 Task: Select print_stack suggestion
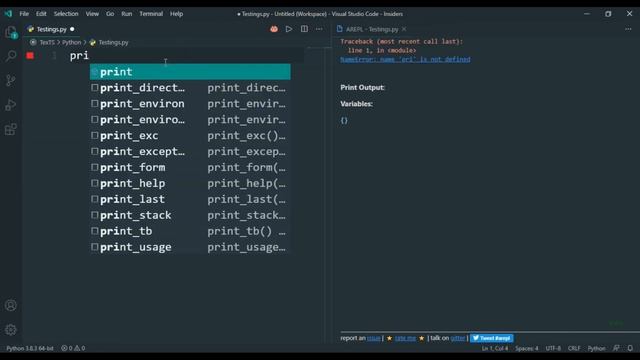point(190,215)
